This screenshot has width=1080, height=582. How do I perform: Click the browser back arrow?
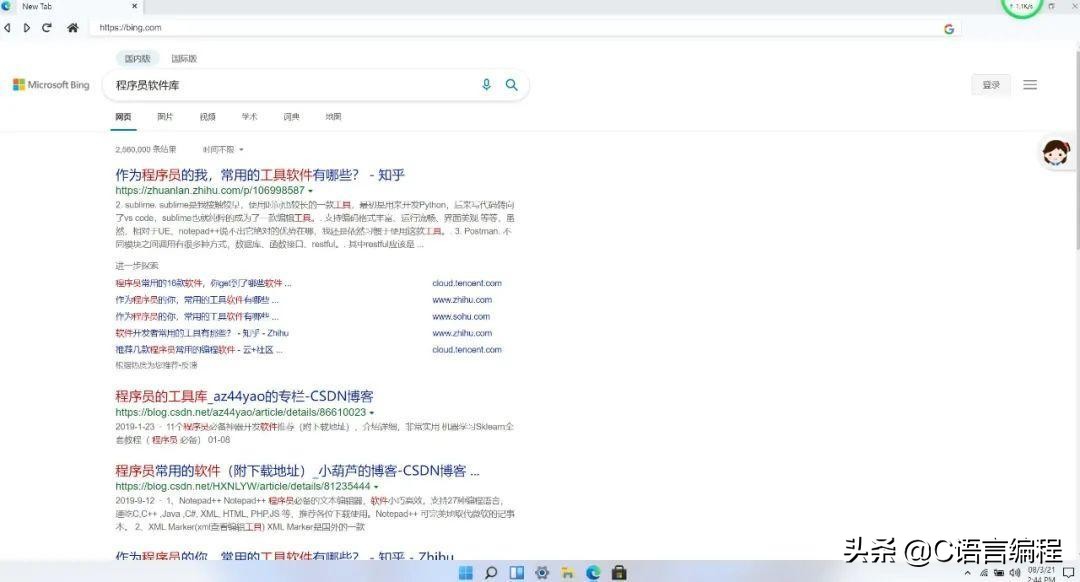point(8,29)
